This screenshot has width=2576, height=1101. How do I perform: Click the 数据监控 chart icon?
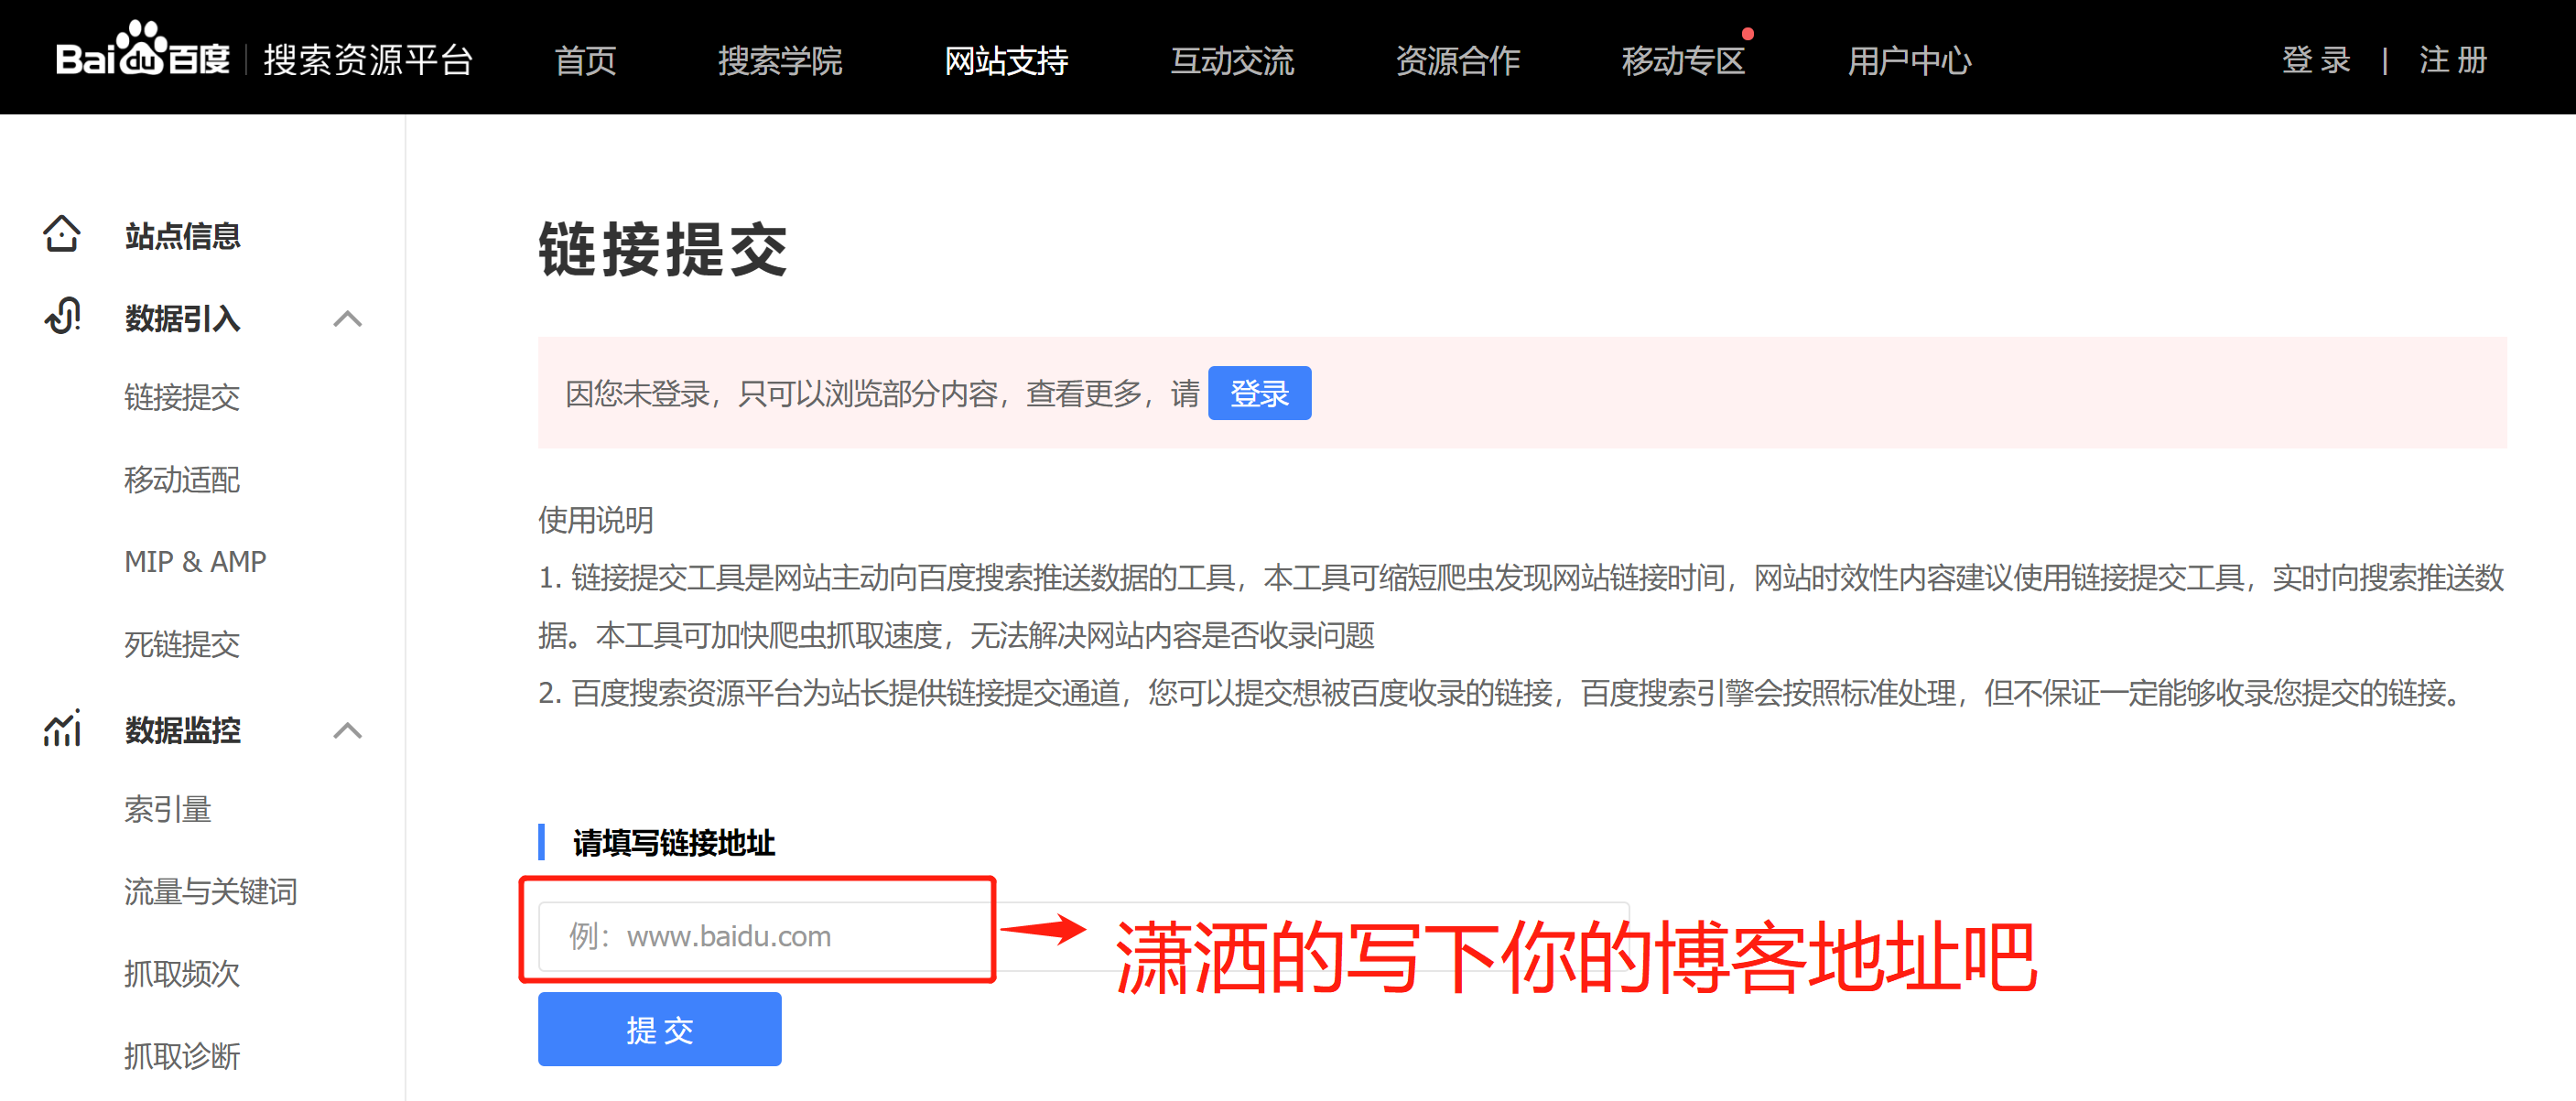click(62, 731)
